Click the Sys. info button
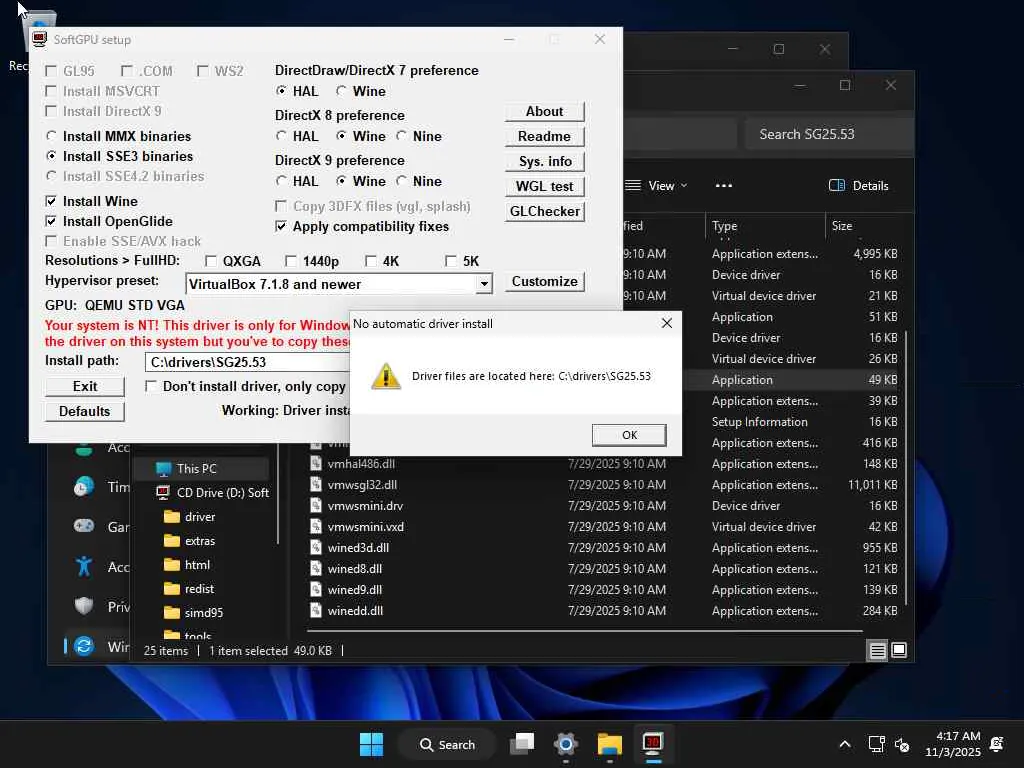Image resolution: width=1024 pixels, height=768 pixels. coord(544,161)
